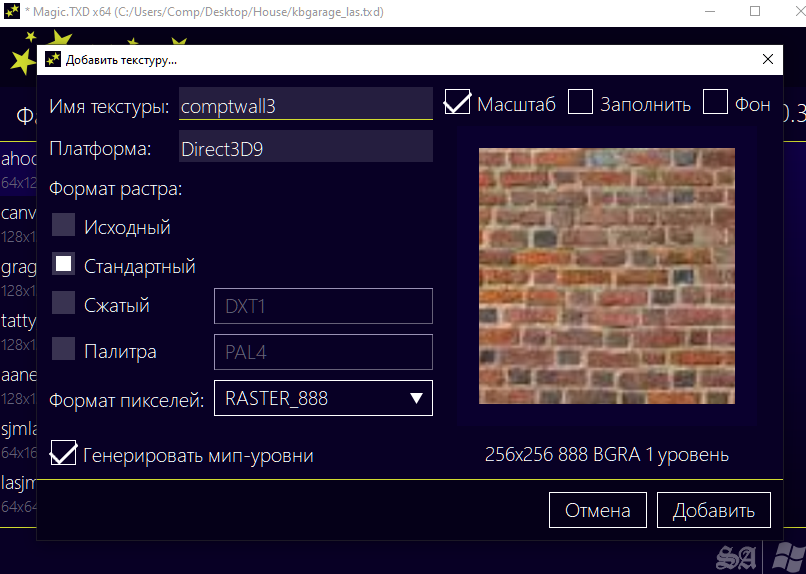Viewport: 806px width, 574px height.
Task: Click the SA platform icon at bottom right
Action: tap(735, 556)
